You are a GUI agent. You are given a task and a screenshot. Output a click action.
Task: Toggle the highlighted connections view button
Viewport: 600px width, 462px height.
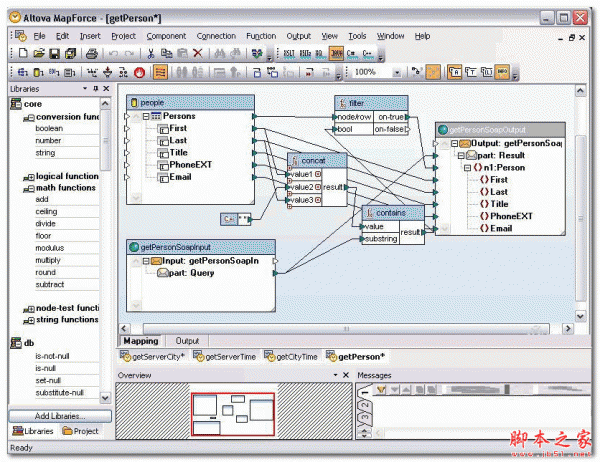click(160, 72)
